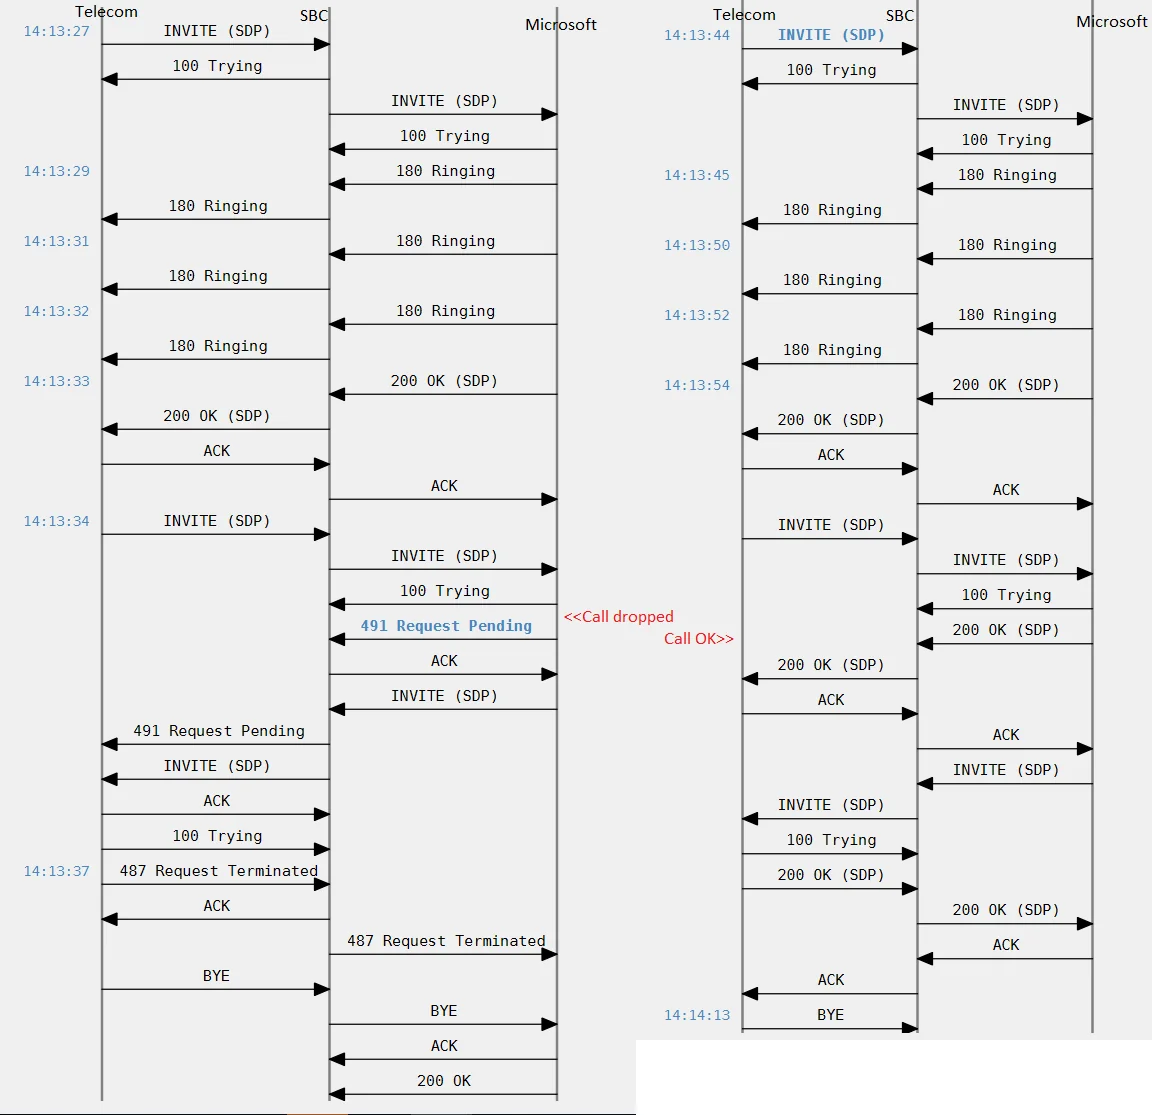Screen dimensions: 1152x1115
Task: Select the timestamp 14:14:13
Action: tap(696, 1014)
